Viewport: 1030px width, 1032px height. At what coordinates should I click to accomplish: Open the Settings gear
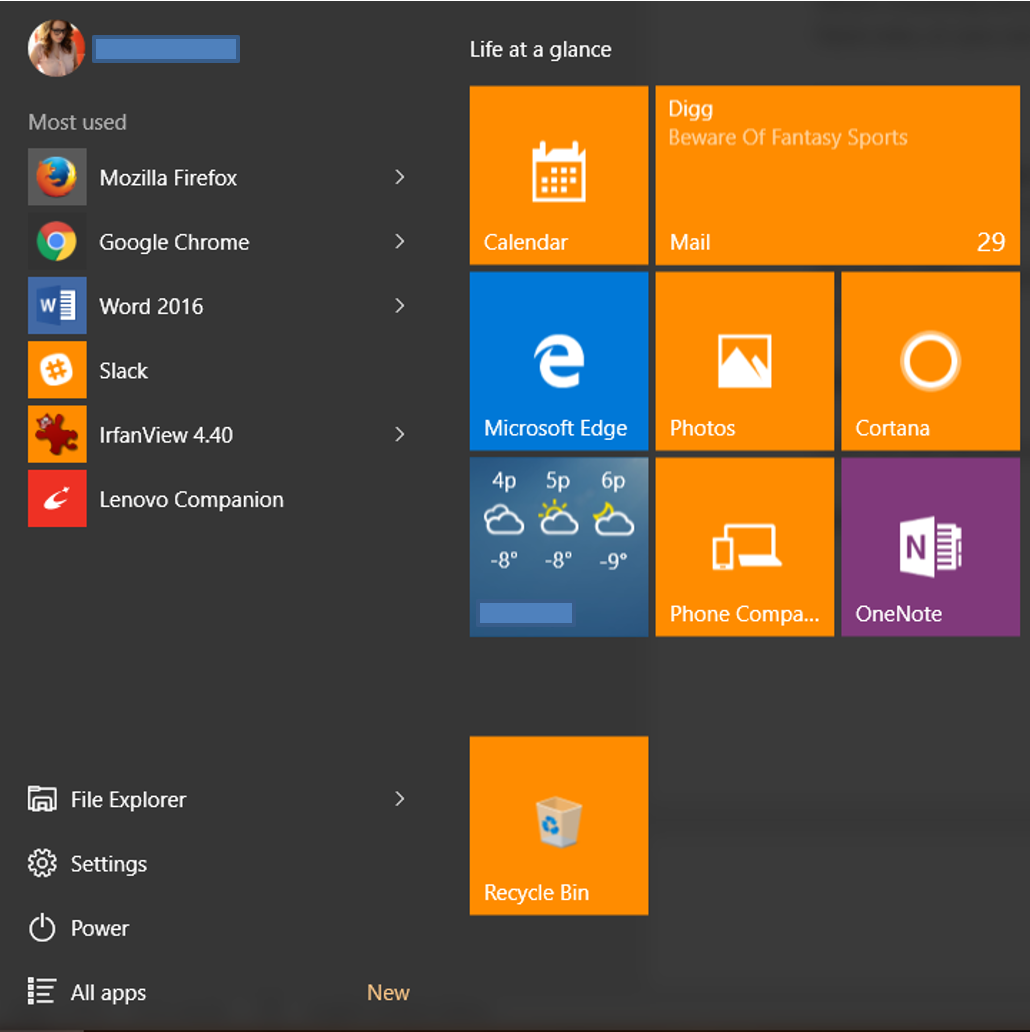(108, 863)
